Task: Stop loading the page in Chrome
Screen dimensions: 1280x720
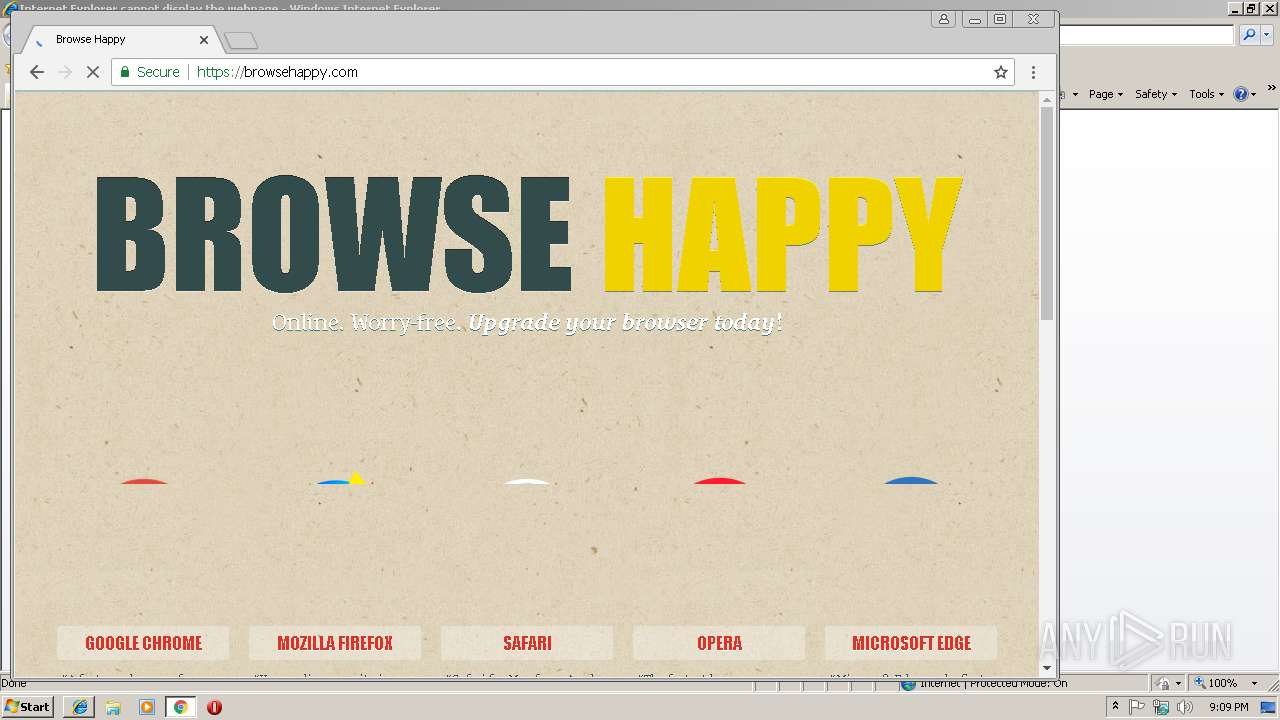Action: pyautogui.click(x=93, y=72)
